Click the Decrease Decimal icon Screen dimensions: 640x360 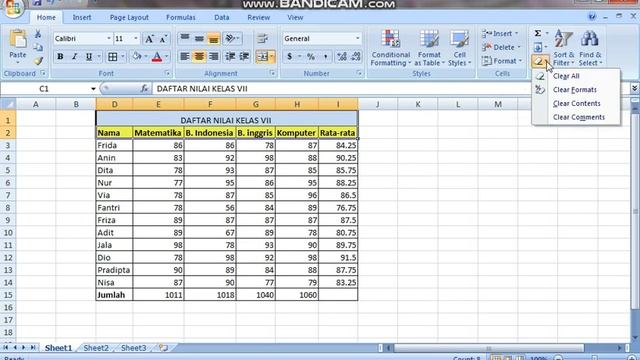tap(356, 56)
